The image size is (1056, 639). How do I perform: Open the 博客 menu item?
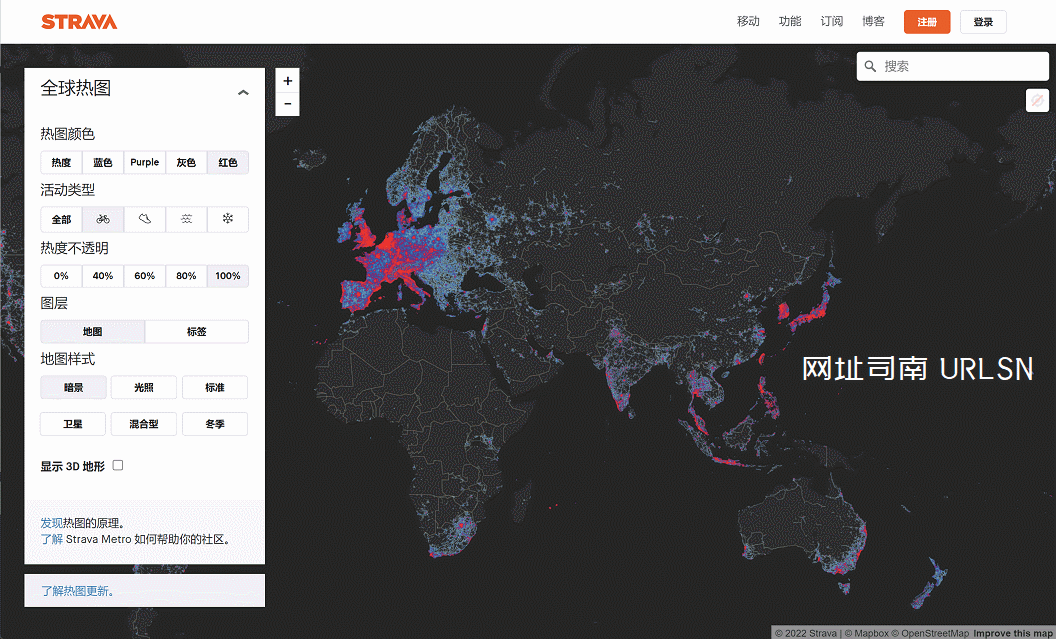pos(873,22)
